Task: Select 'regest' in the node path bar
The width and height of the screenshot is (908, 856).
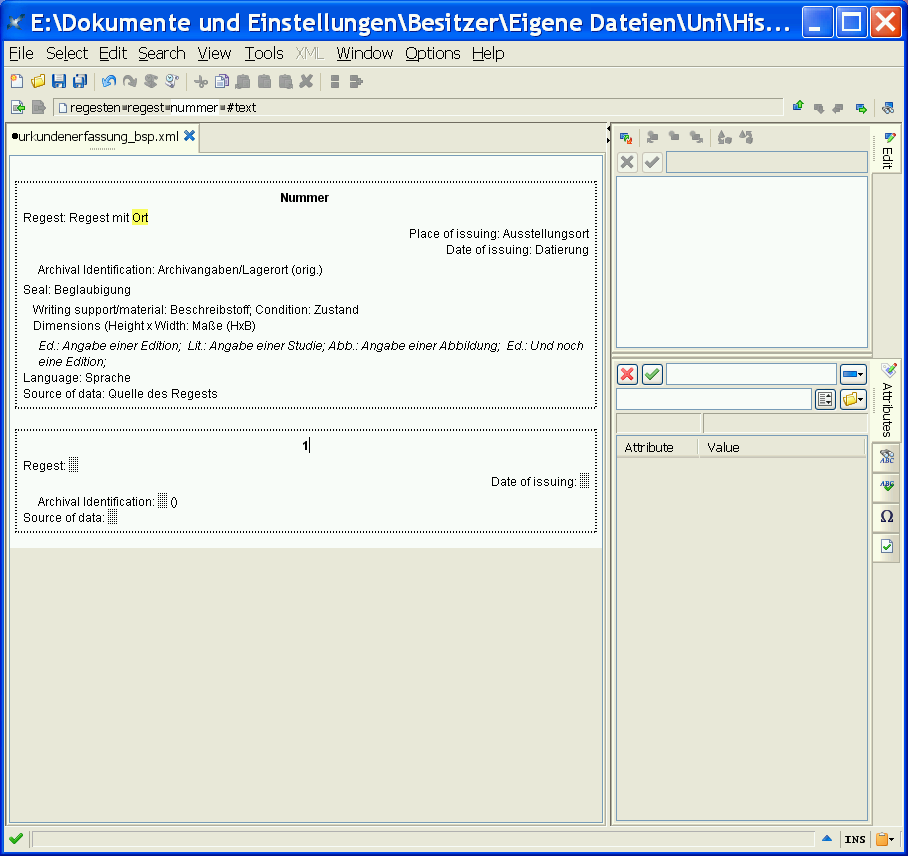Action: pyautogui.click(x=145, y=108)
